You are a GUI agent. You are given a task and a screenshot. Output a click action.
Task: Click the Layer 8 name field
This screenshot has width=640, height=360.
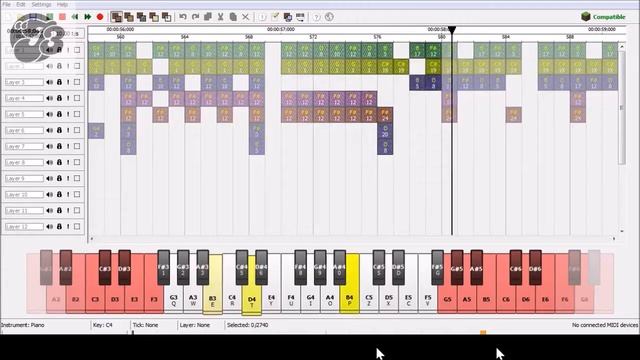coord(24,162)
